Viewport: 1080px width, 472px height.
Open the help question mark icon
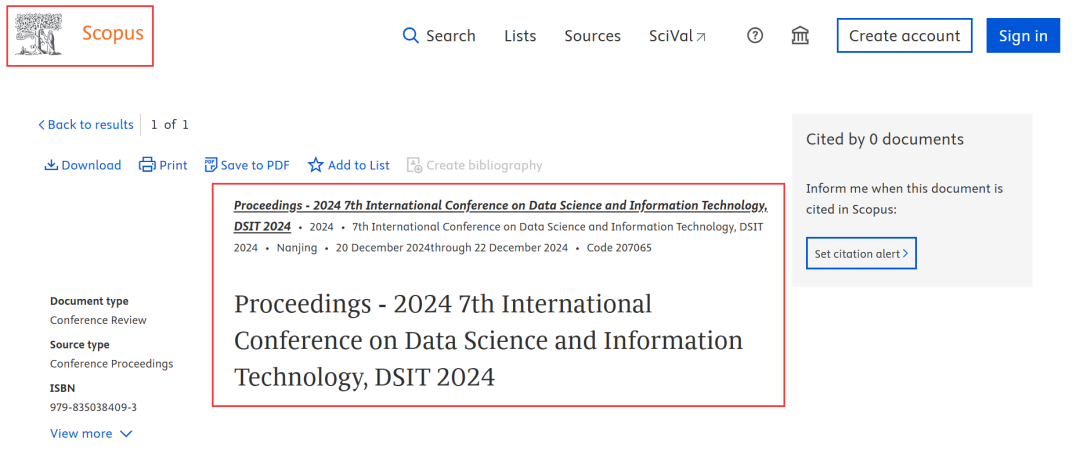[x=755, y=36]
